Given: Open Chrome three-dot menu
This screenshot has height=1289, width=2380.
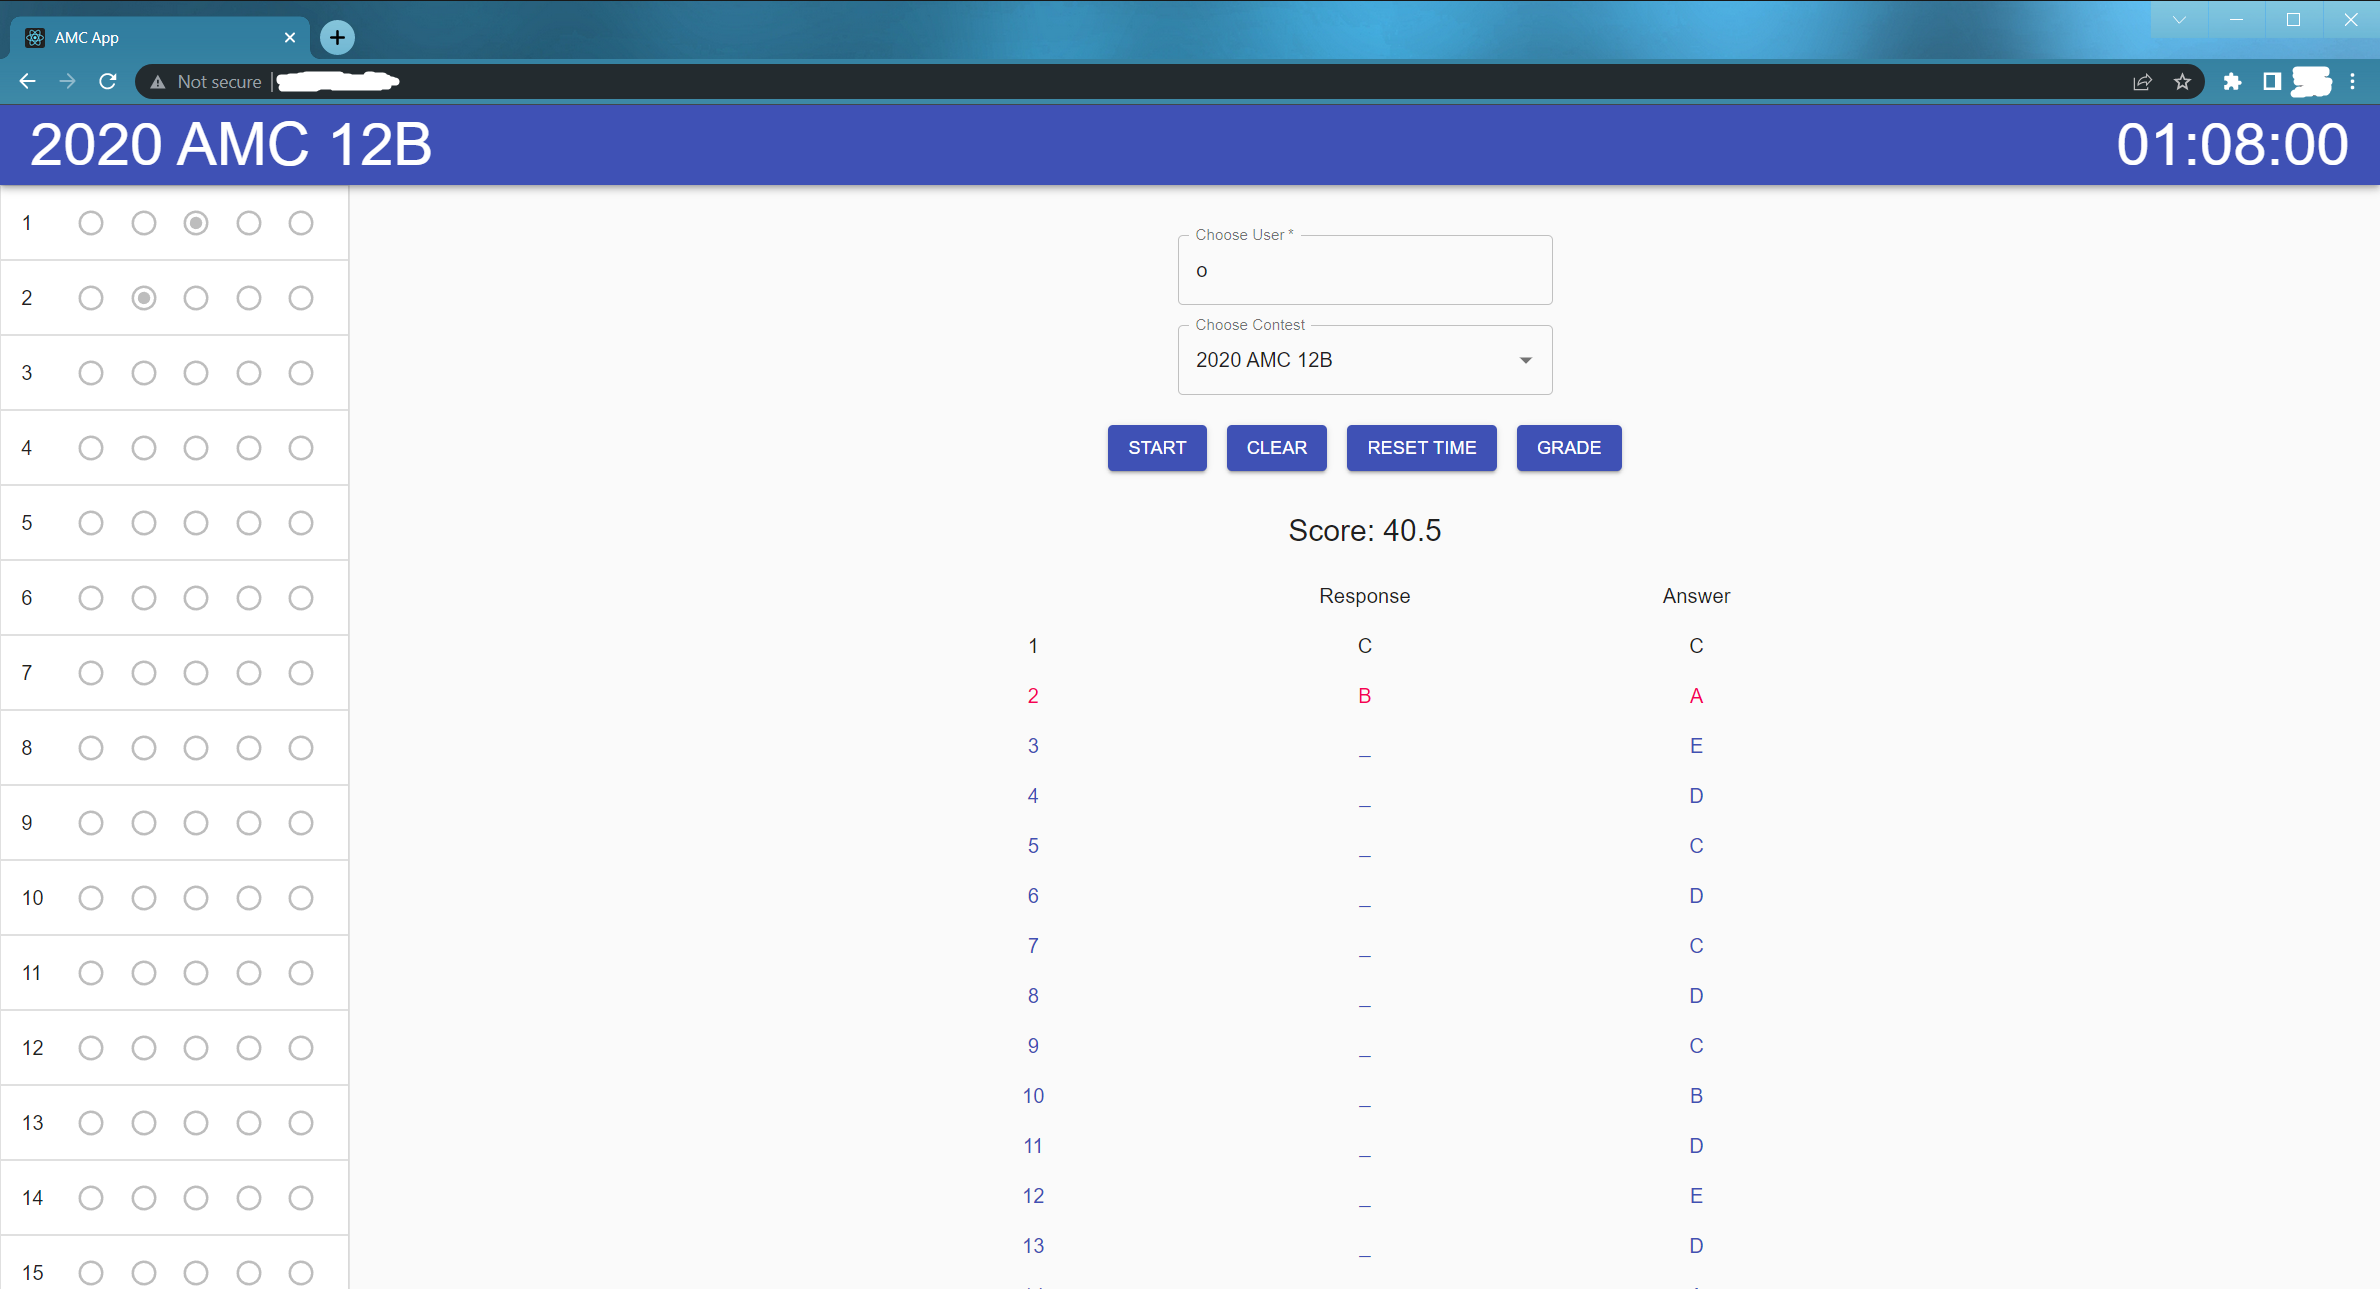Looking at the screenshot, I should click(2352, 82).
